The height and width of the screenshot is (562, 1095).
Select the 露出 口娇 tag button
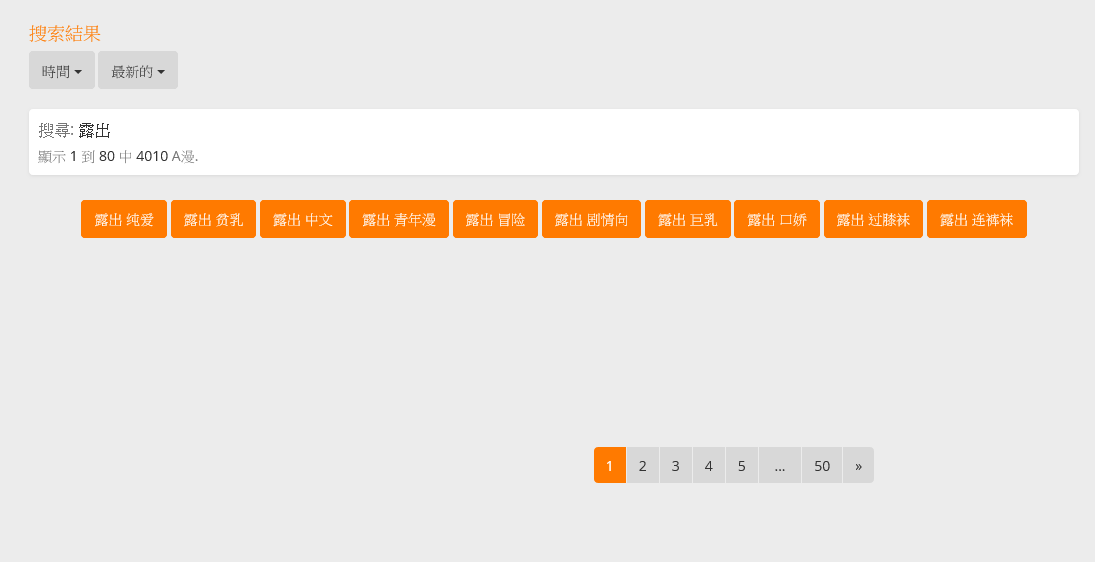click(x=776, y=220)
